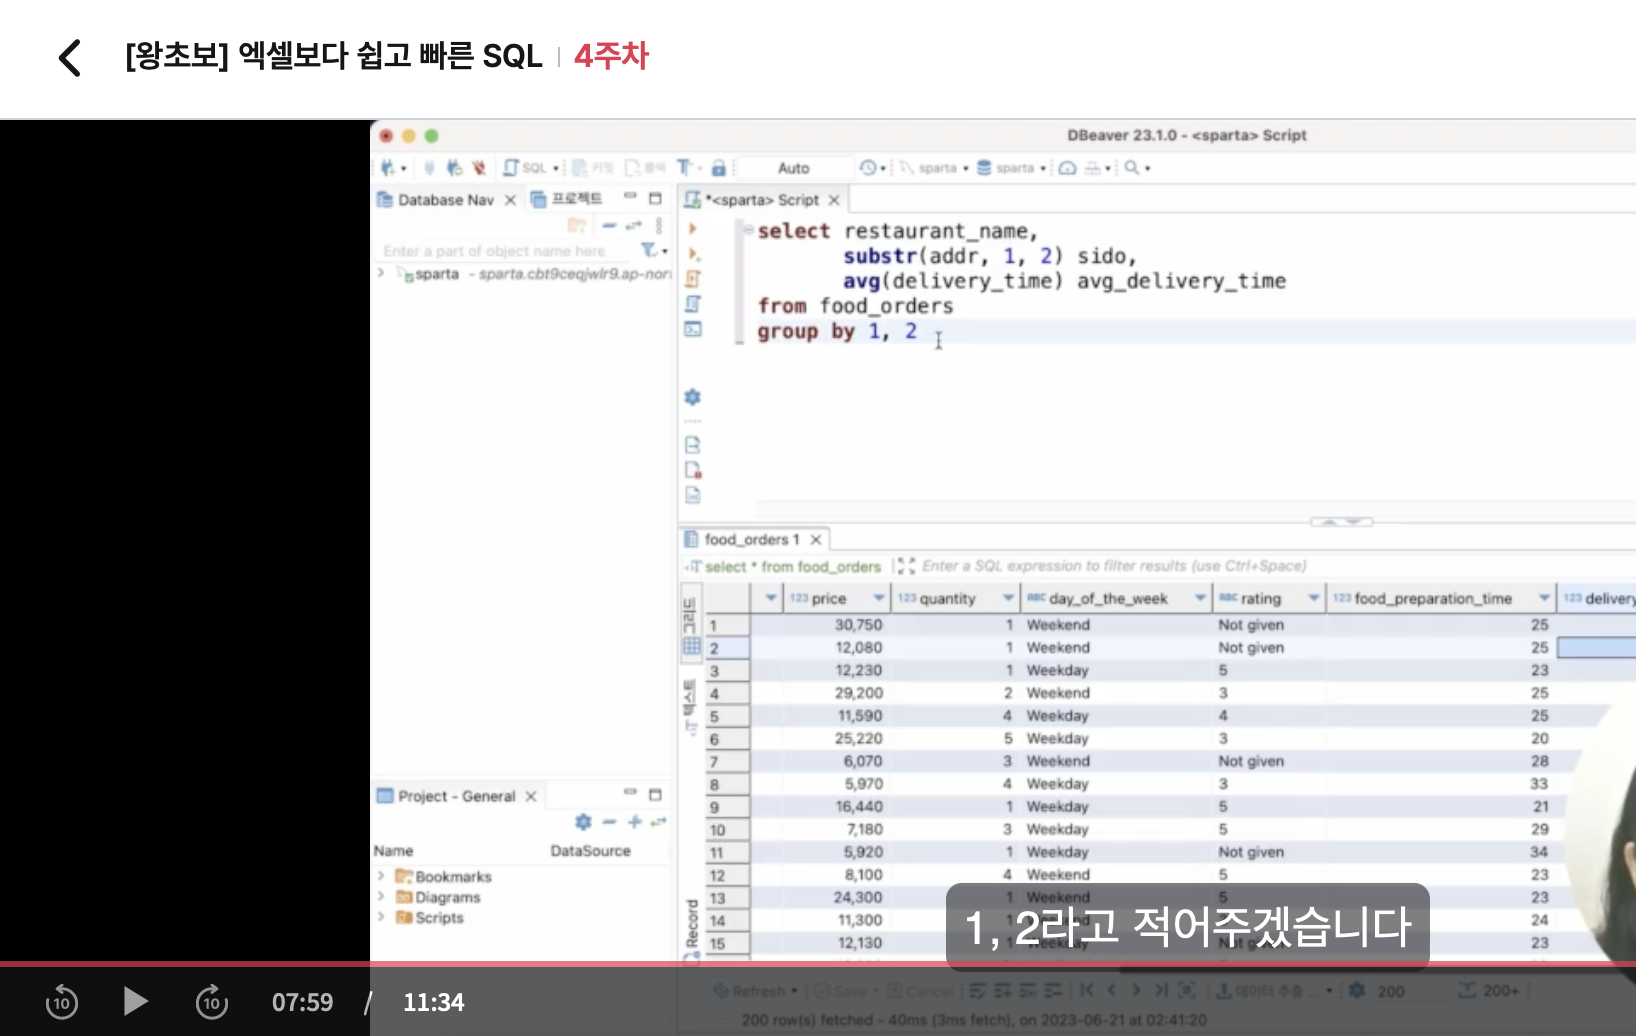Open the rating column filter arrow
The image size is (1636, 1036).
[1313, 598]
